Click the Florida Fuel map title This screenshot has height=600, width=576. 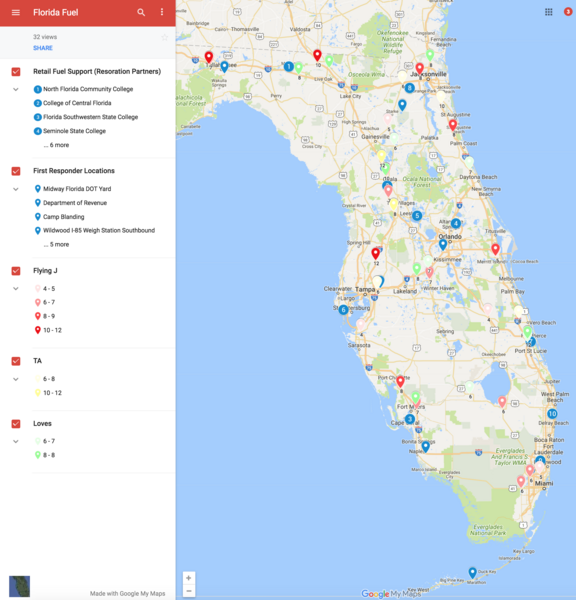click(x=55, y=13)
